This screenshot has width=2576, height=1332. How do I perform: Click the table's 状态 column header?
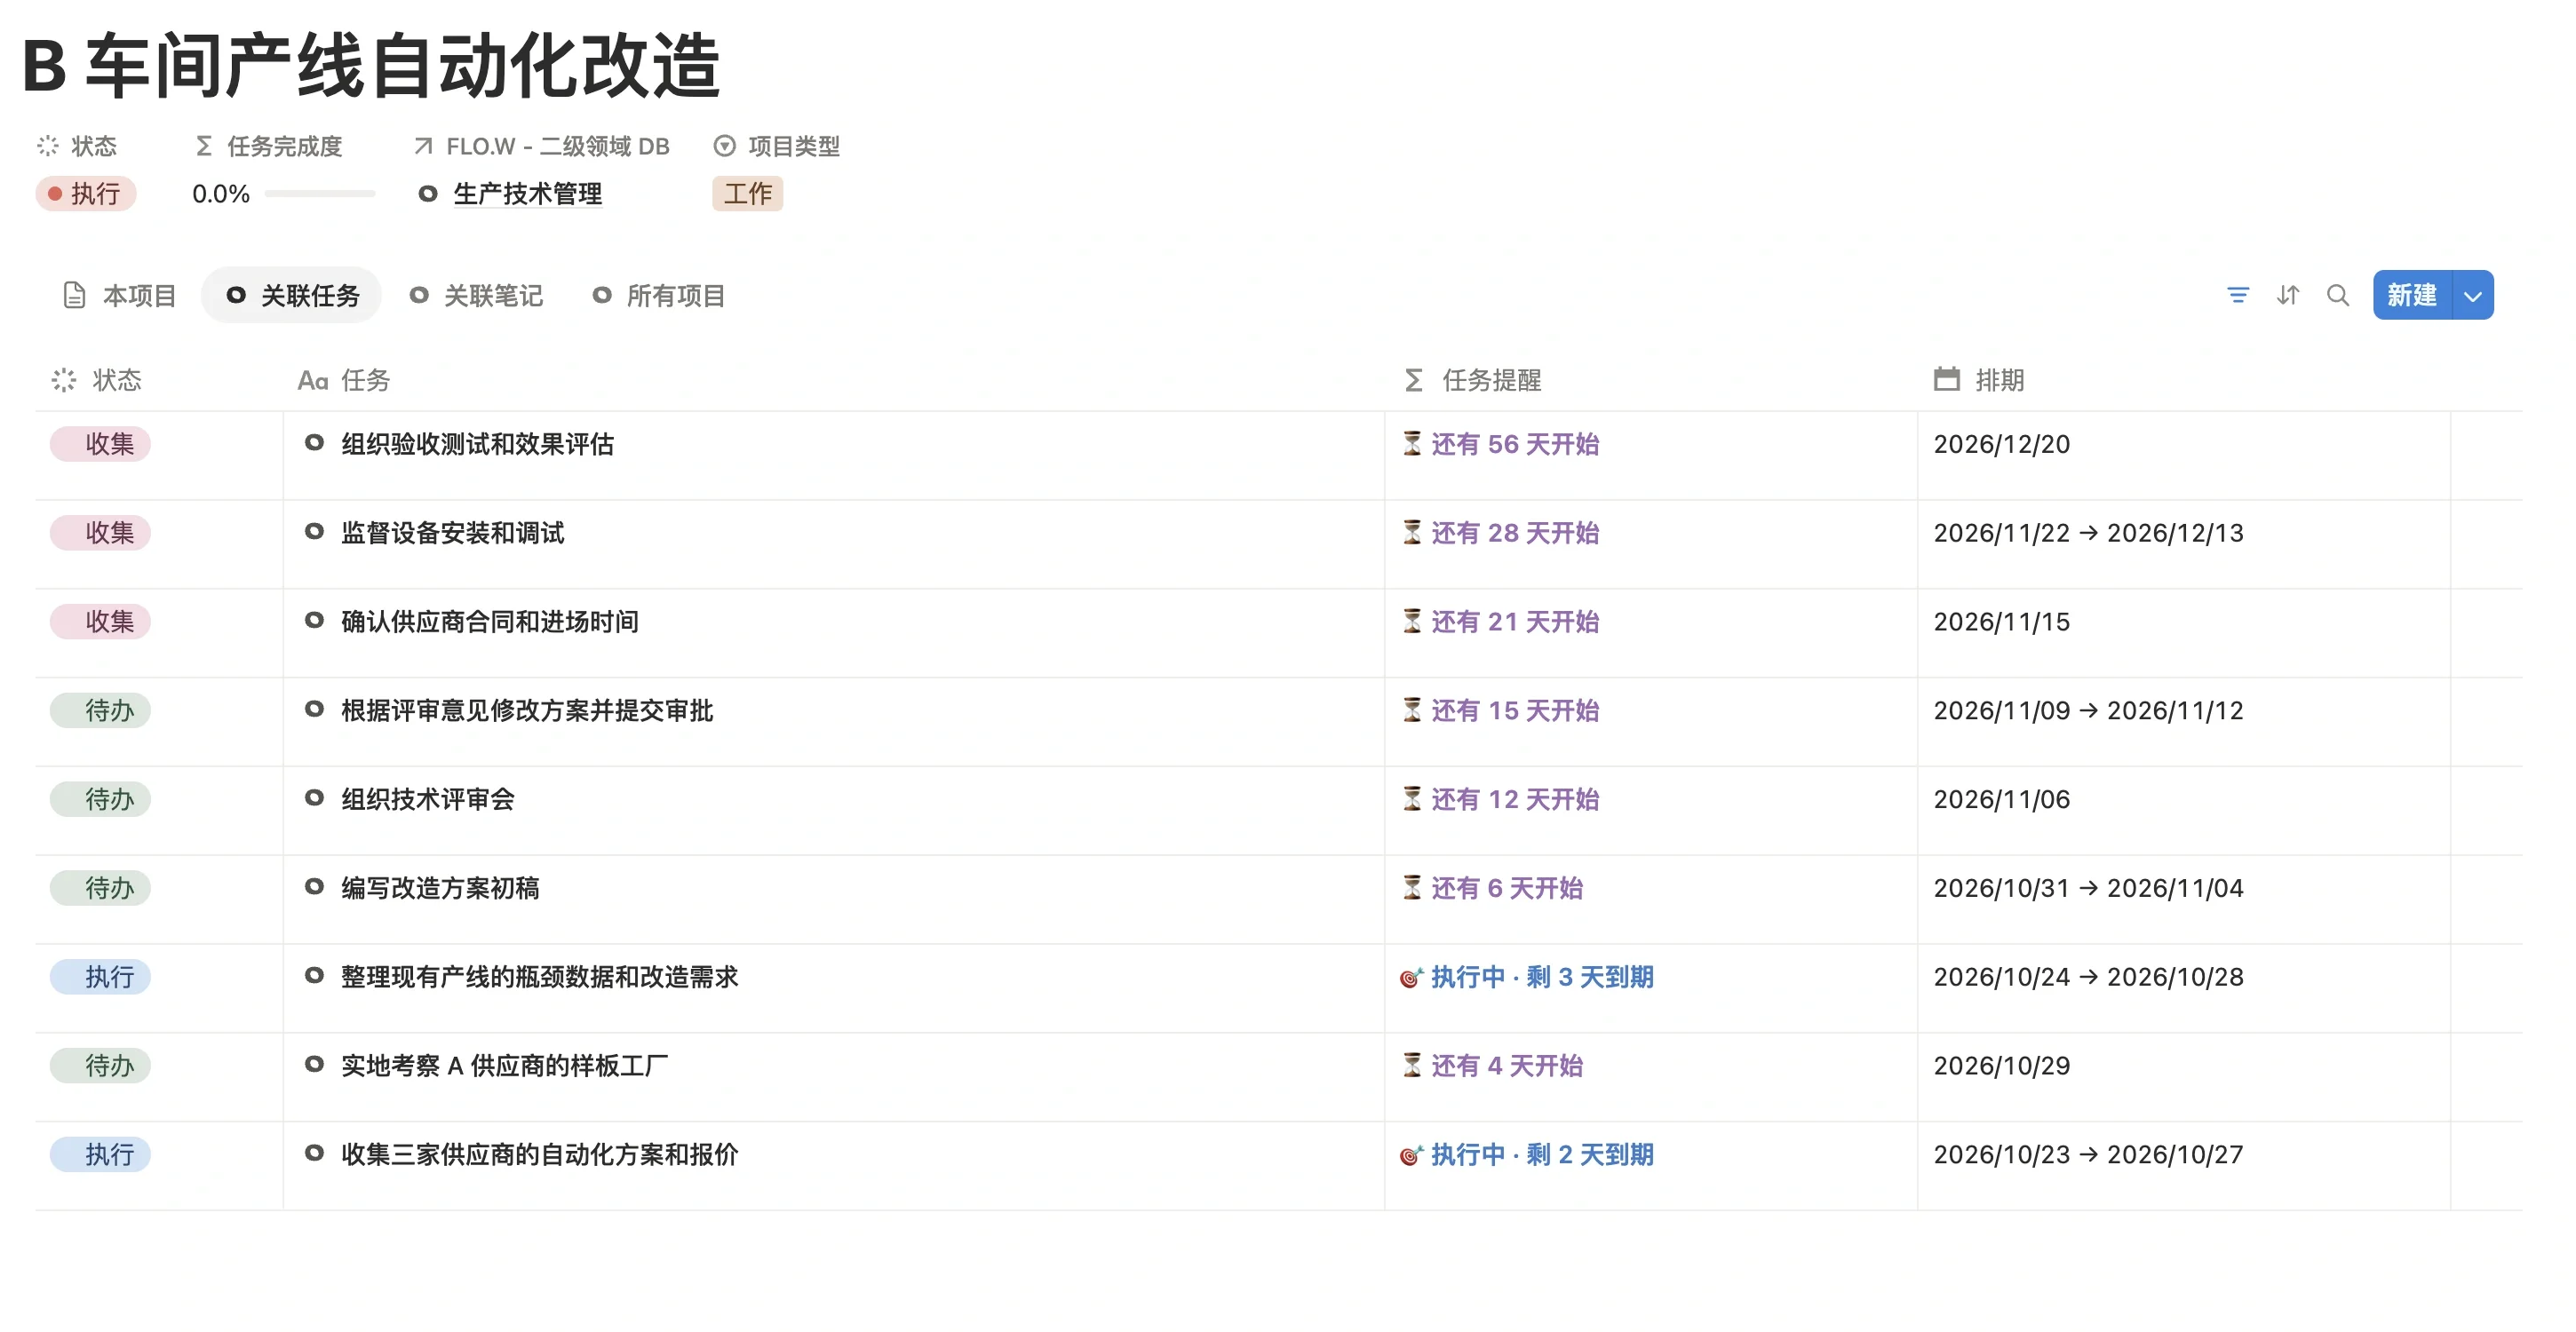pos(97,380)
